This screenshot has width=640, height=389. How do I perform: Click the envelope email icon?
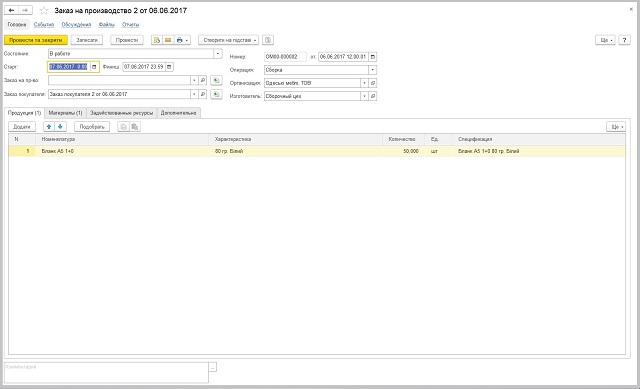point(168,40)
